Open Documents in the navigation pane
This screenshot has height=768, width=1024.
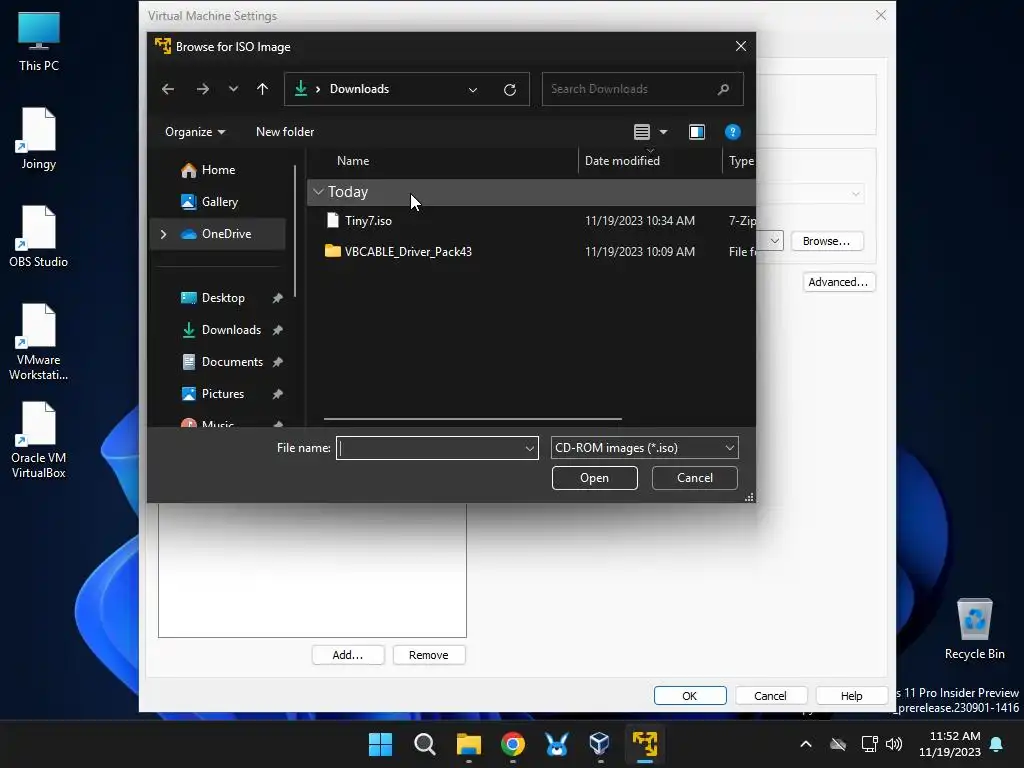coord(232,362)
